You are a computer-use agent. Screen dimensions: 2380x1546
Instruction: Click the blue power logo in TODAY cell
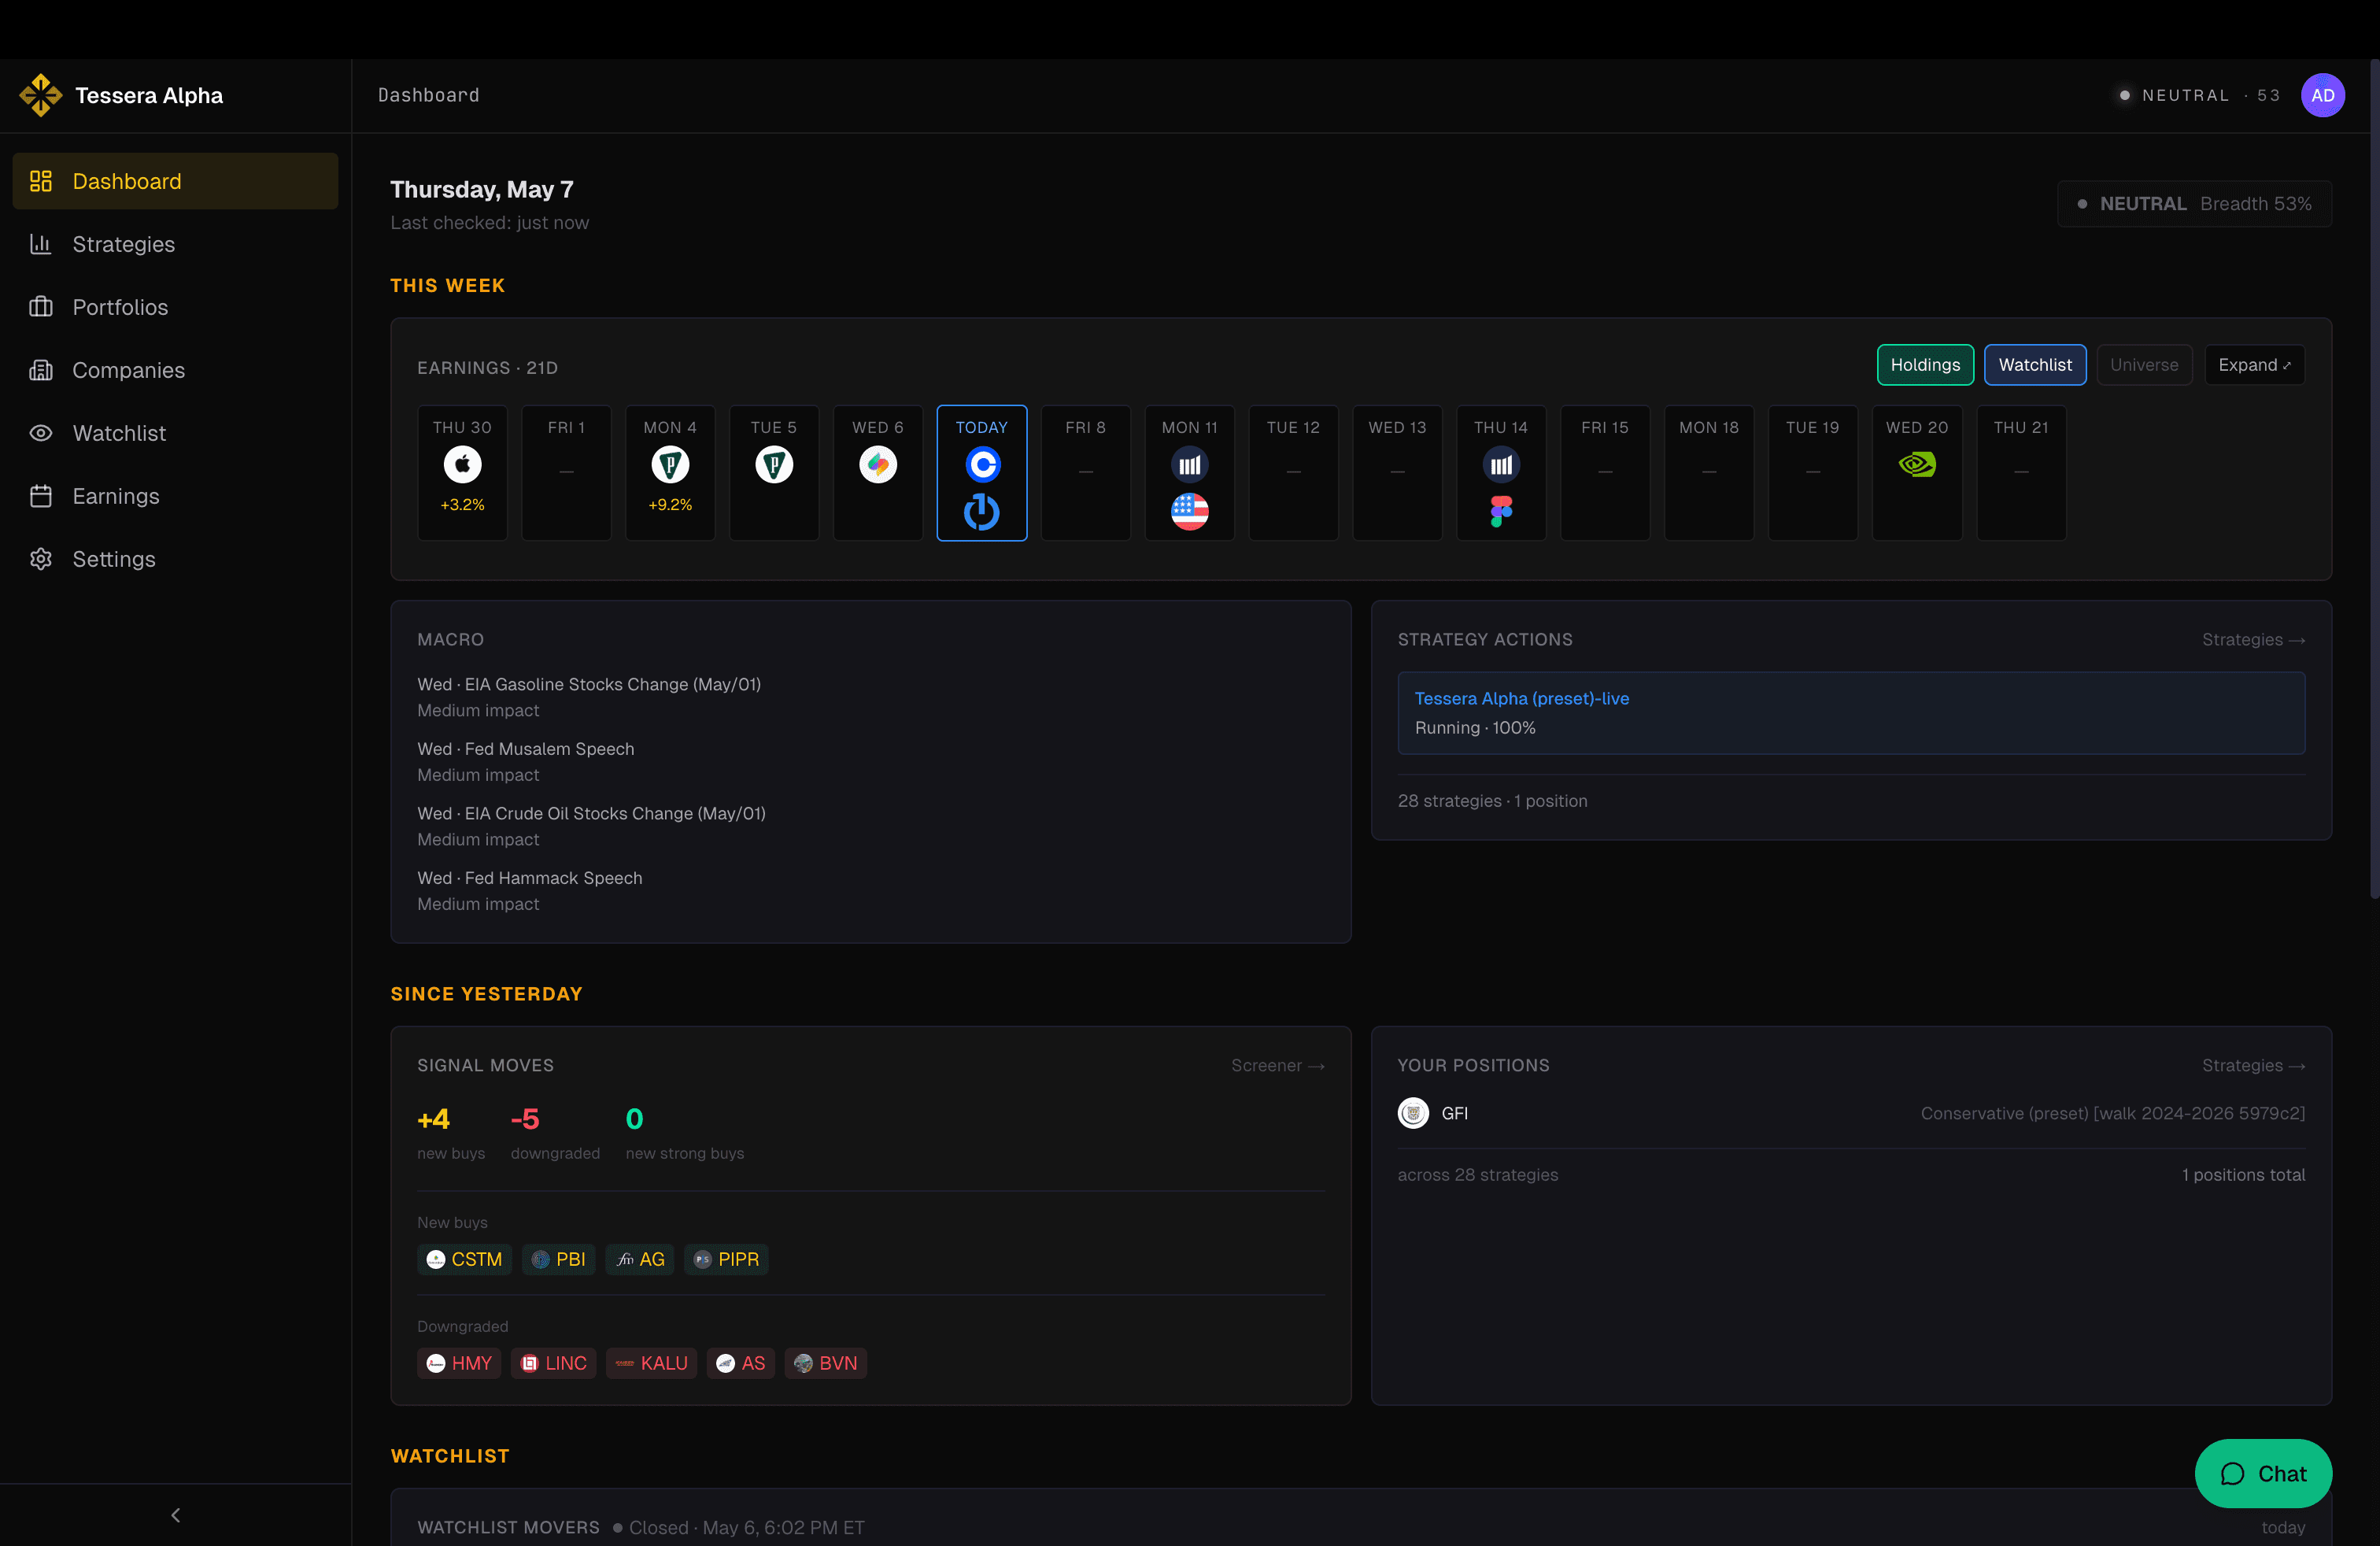tap(982, 512)
